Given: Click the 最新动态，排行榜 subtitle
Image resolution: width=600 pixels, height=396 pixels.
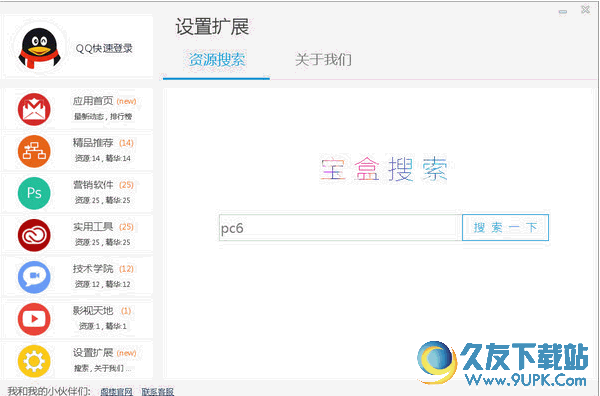Looking at the screenshot, I should point(103,117).
